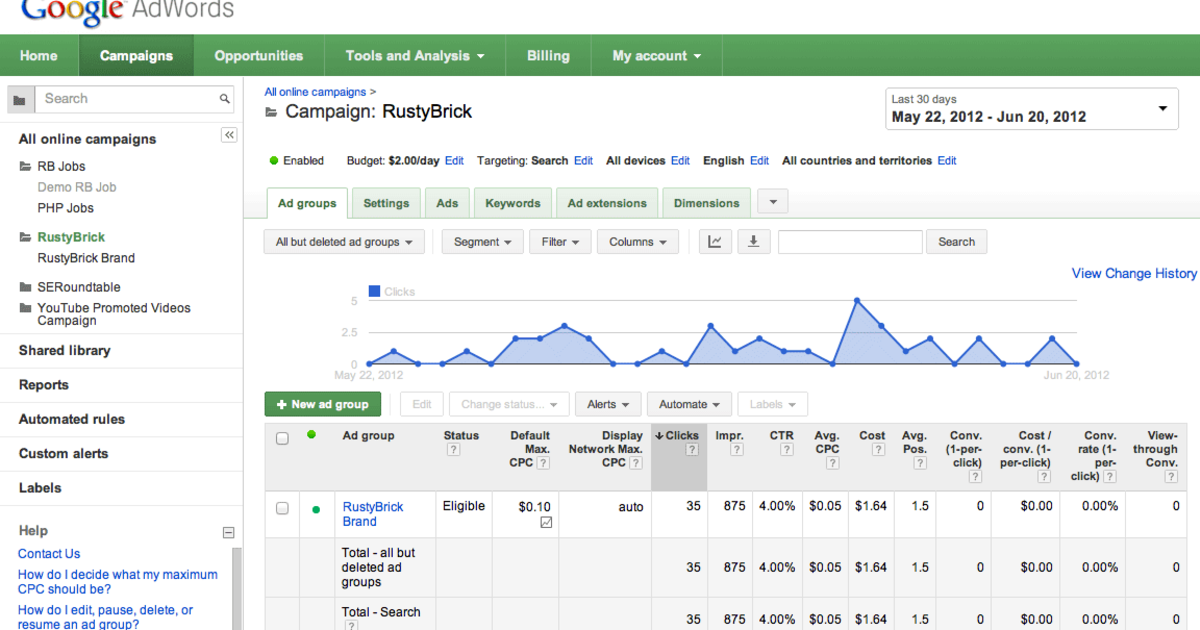The height and width of the screenshot is (630, 1200).
Task: Click the green enabled status dot for RustyBrick Brand
Action: click(x=316, y=506)
